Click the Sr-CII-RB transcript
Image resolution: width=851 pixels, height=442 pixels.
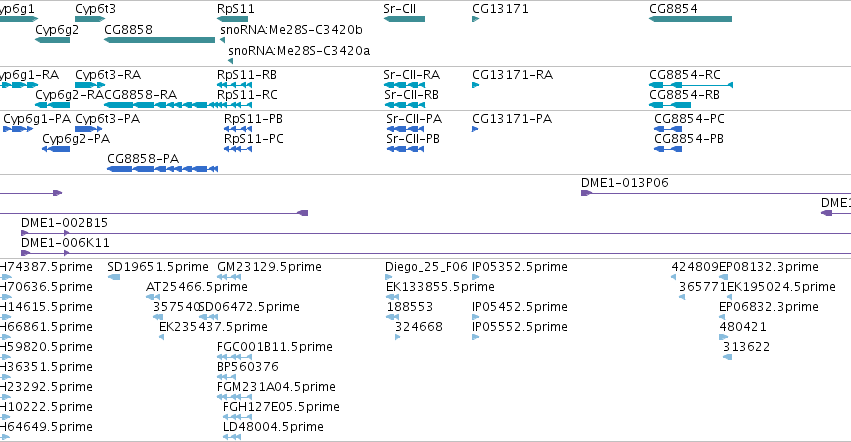pos(404,105)
